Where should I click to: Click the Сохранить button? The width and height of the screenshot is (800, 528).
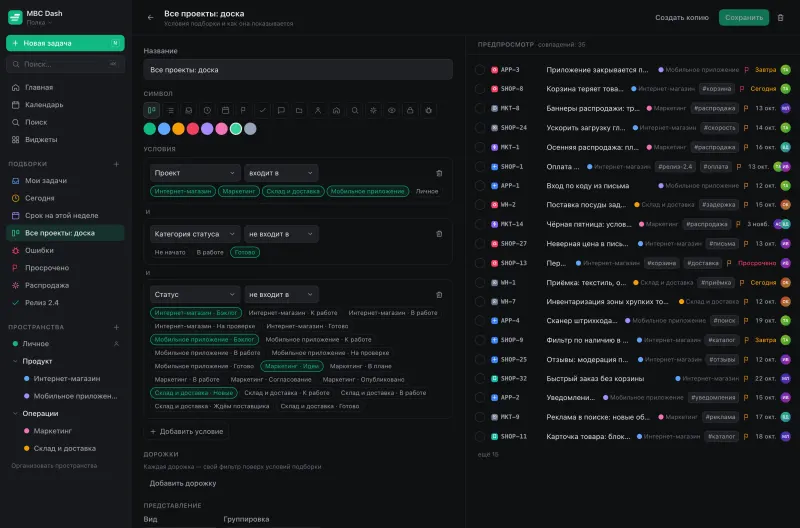pos(744,17)
